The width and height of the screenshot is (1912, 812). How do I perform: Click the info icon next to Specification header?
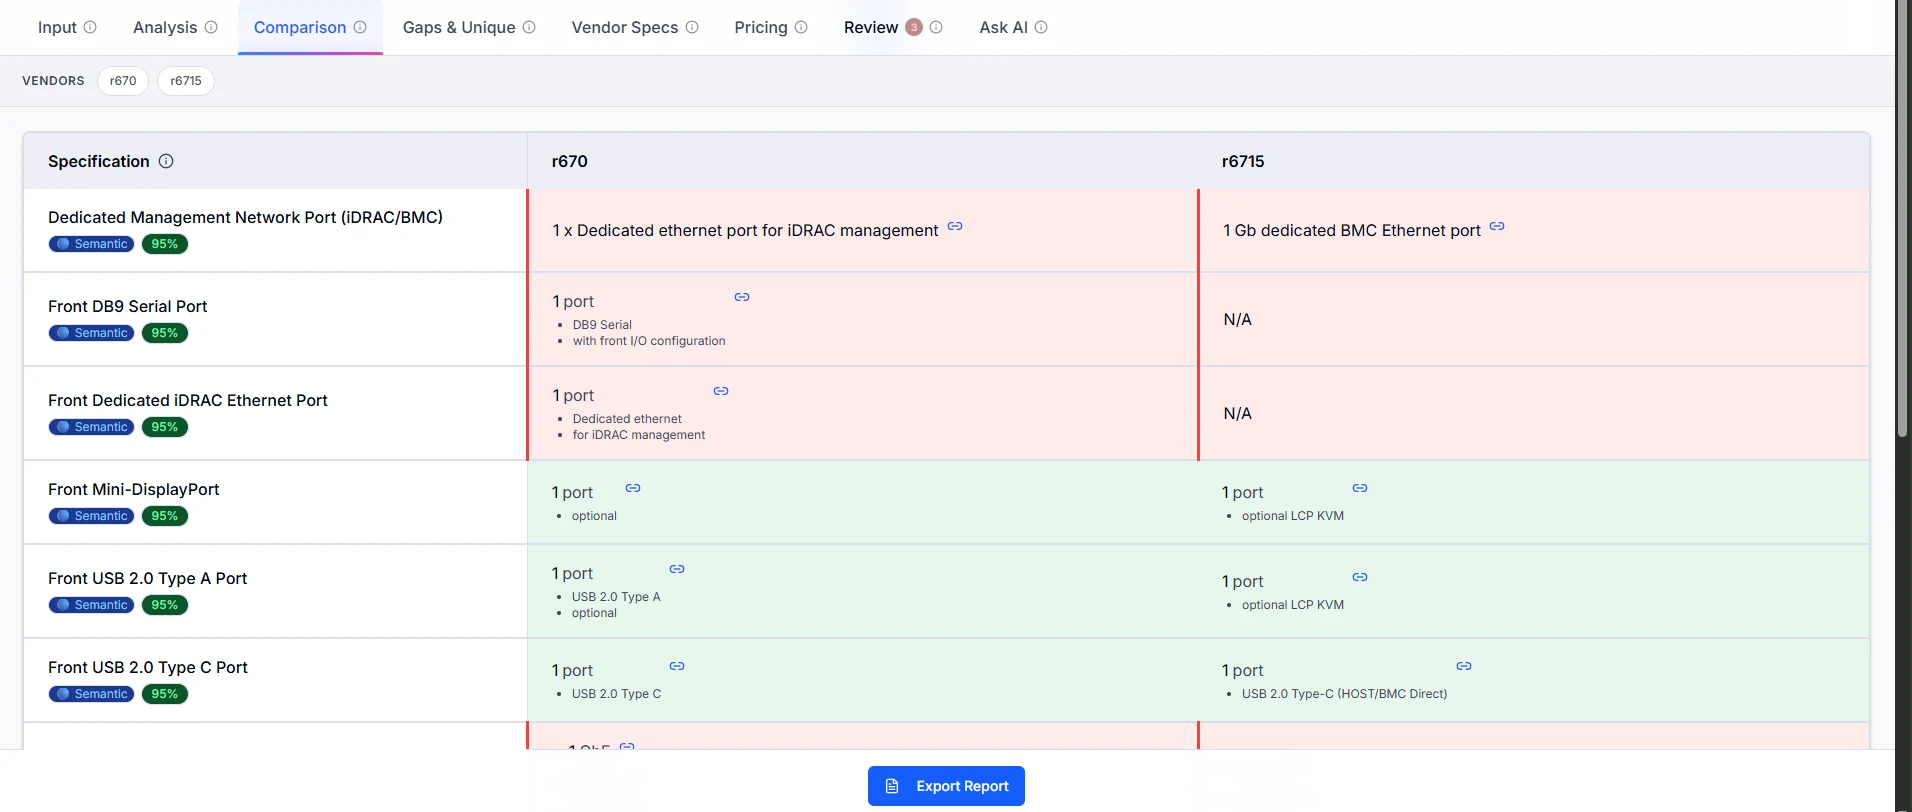click(x=166, y=161)
